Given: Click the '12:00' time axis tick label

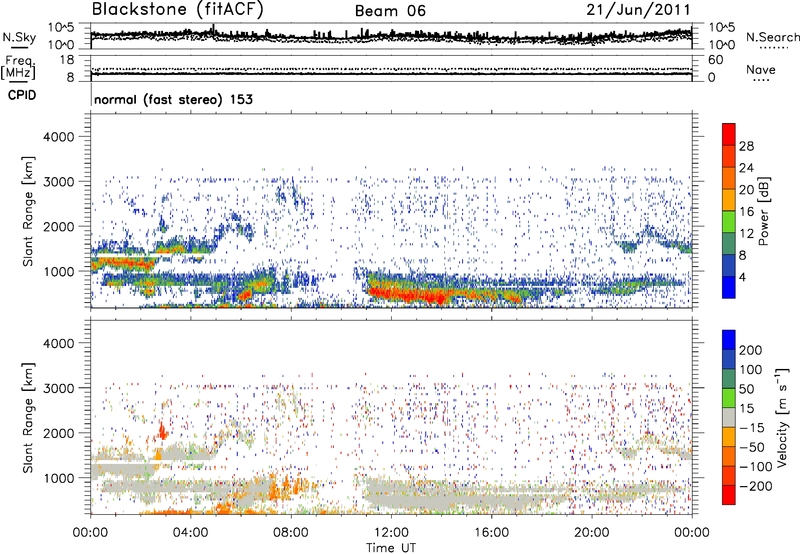Looking at the screenshot, I should [391, 532].
